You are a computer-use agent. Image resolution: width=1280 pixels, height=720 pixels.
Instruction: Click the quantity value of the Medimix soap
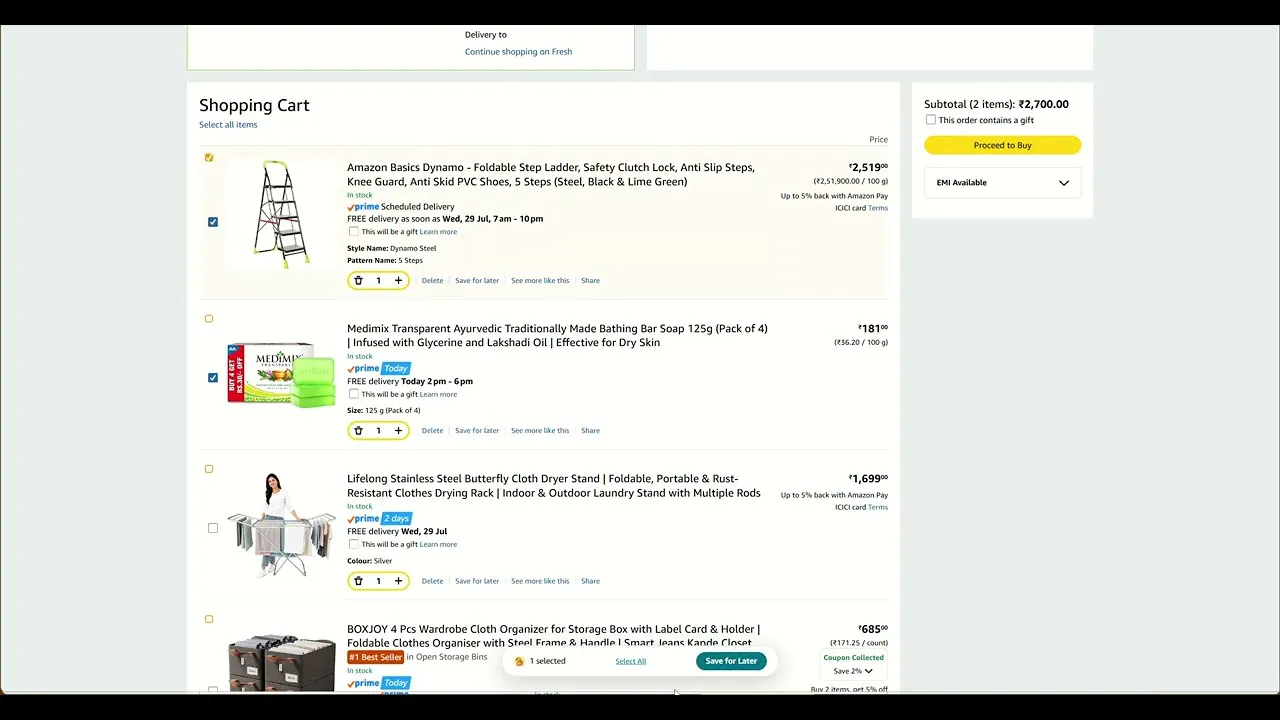coord(378,431)
